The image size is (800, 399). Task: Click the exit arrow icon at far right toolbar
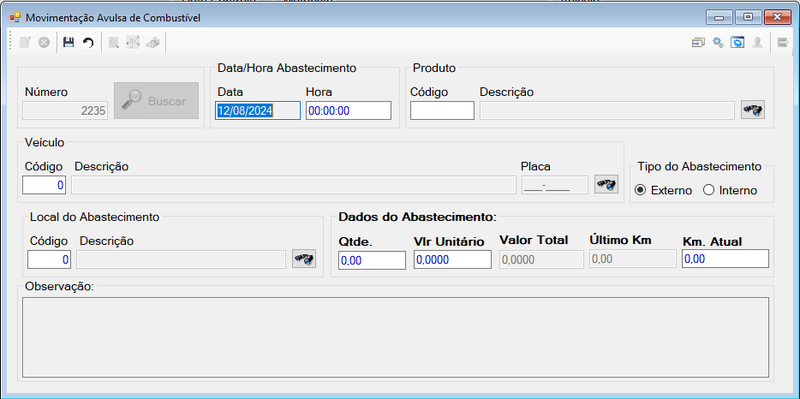pyautogui.click(x=783, y=43)
